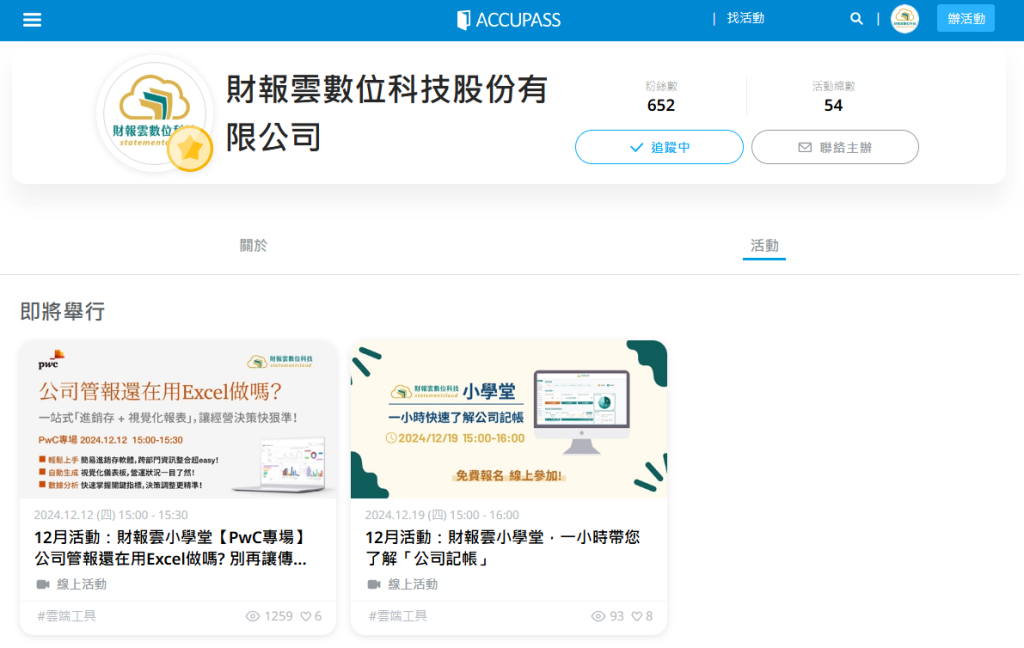Click #雲端工具 tag on PwC event card

coord(67,616)
